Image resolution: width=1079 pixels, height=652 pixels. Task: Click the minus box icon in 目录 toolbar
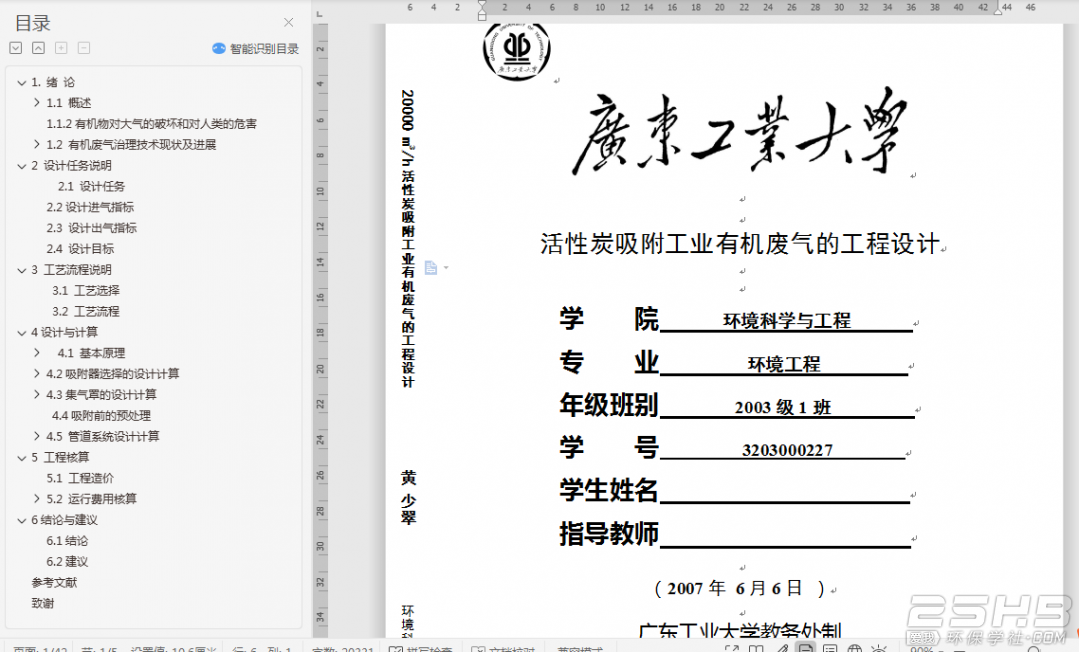(x=84, y=48)
